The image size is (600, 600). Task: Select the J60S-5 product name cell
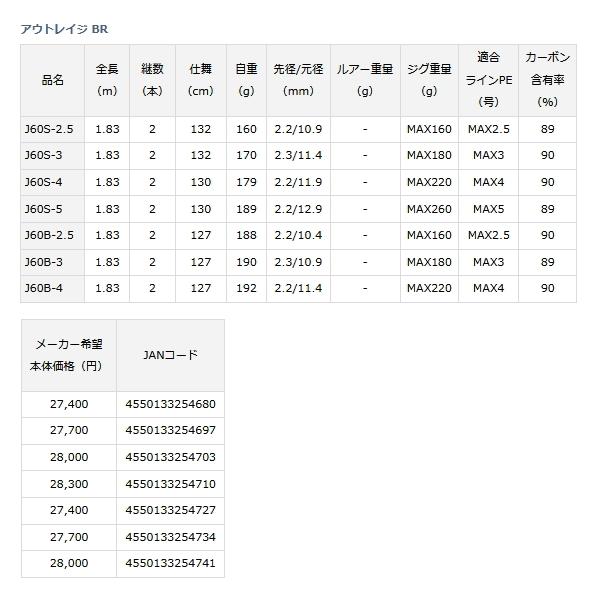coord(52,209)
